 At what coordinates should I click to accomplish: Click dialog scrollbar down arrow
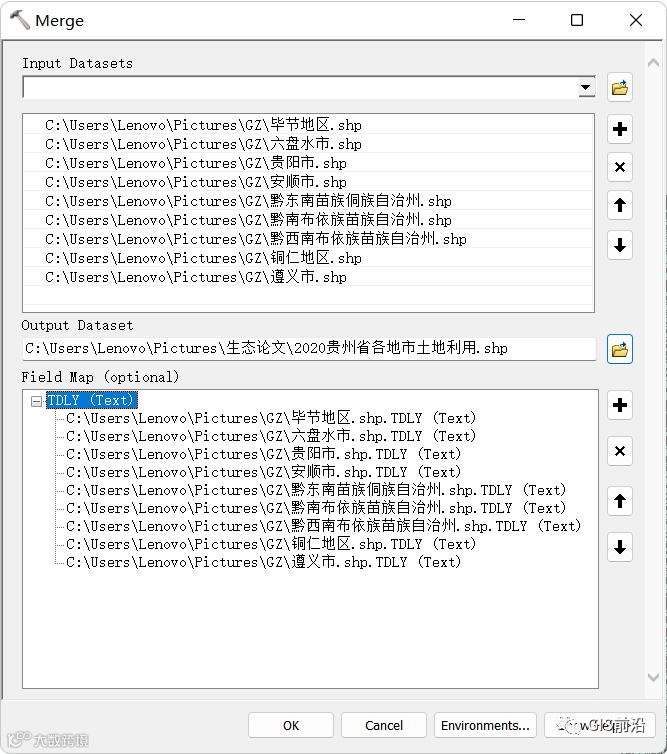[x=653, y=677]
